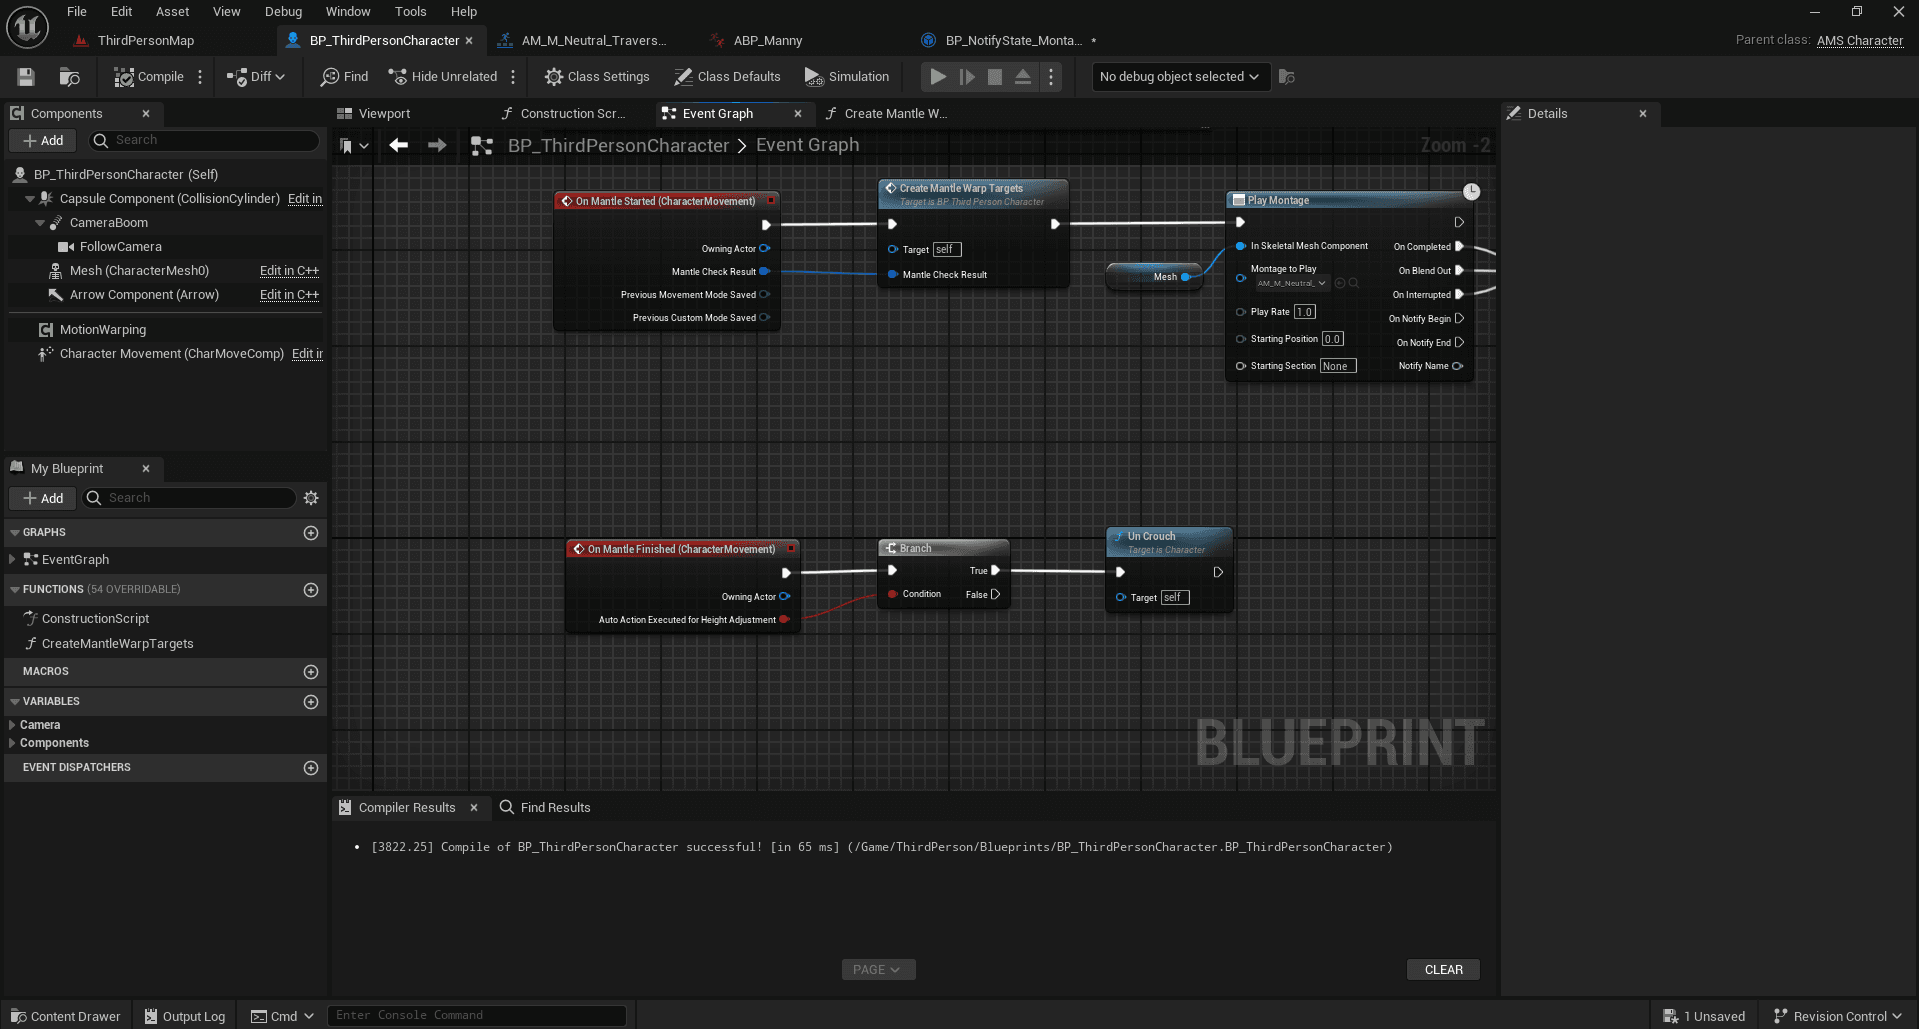Expand Components variable category
The width and height of the screenshot is (1919, 1029).
point(12,743)
